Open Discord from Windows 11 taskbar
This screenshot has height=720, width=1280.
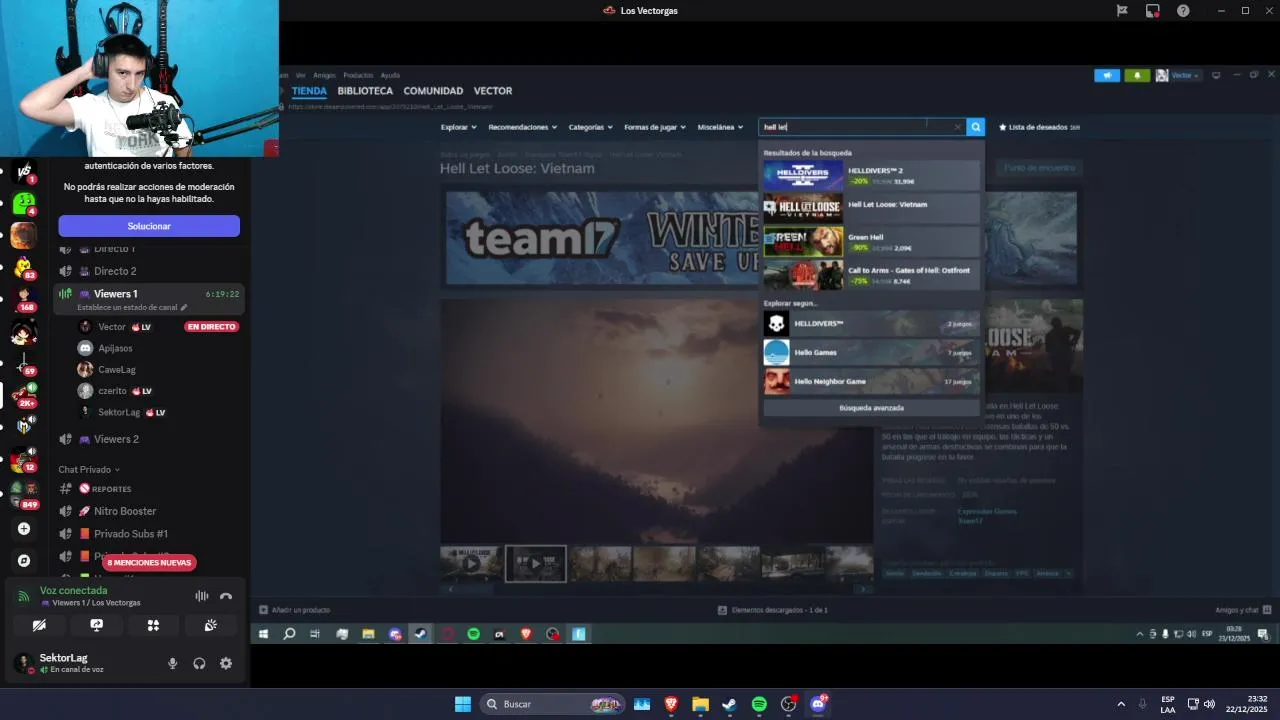(x=818, y=704)
